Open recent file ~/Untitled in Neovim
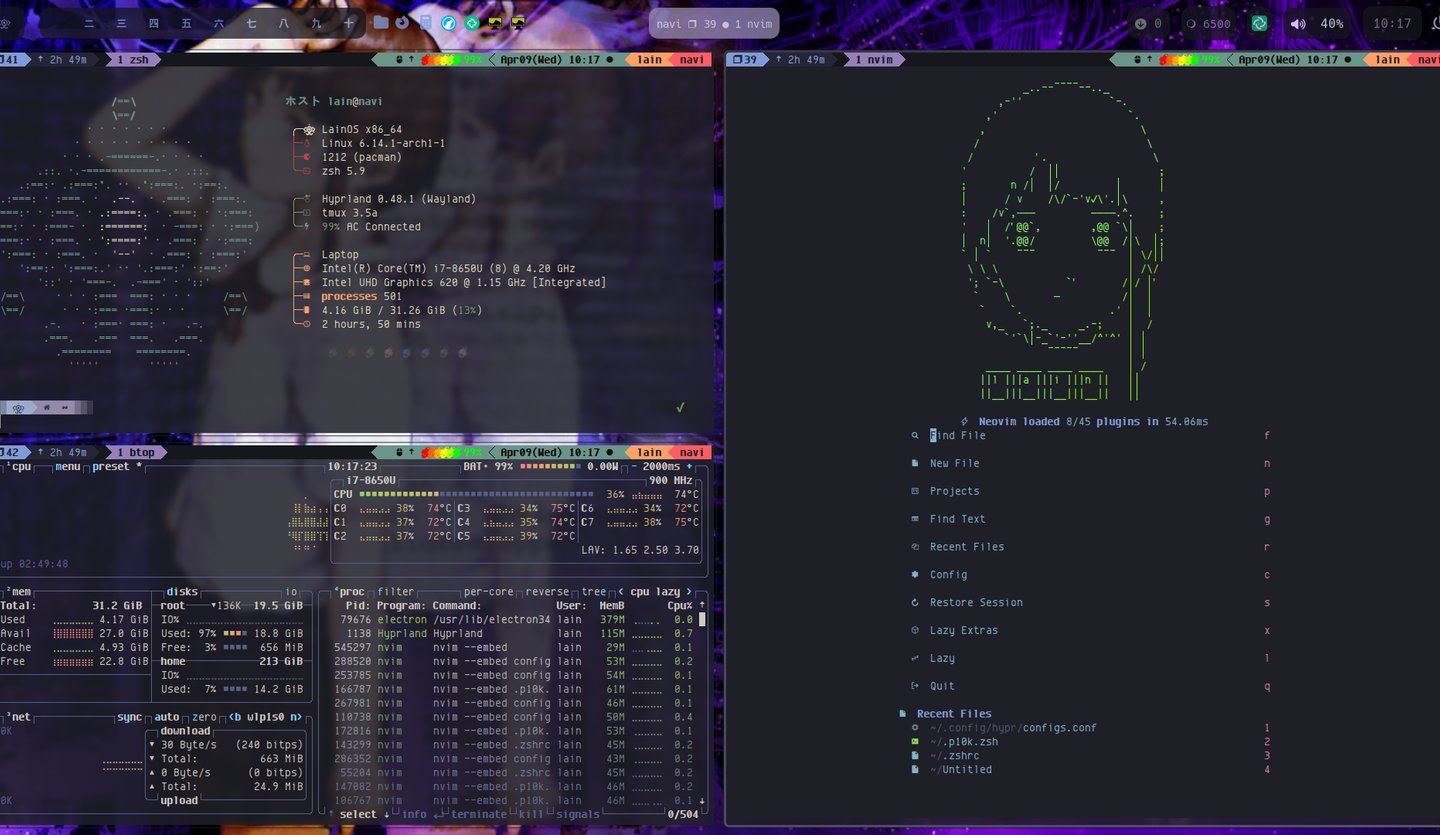The width and height of the screenshot is (1440, 835). pyautogui.click(x=1090, y=770)
